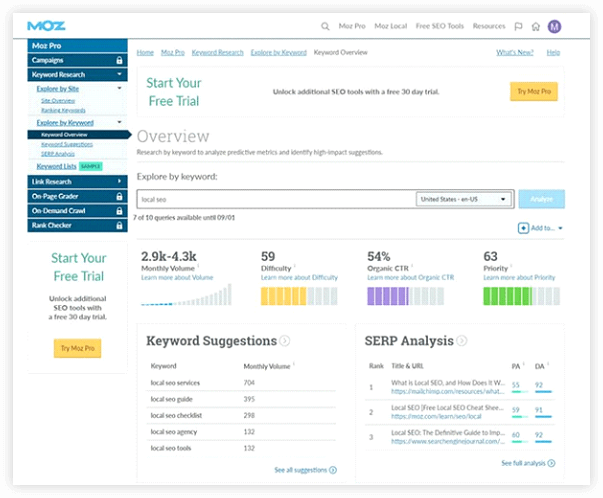The height and width of the screenshot is (498, 603).
Task: Open Resources top menu
Action: (489, 26)
